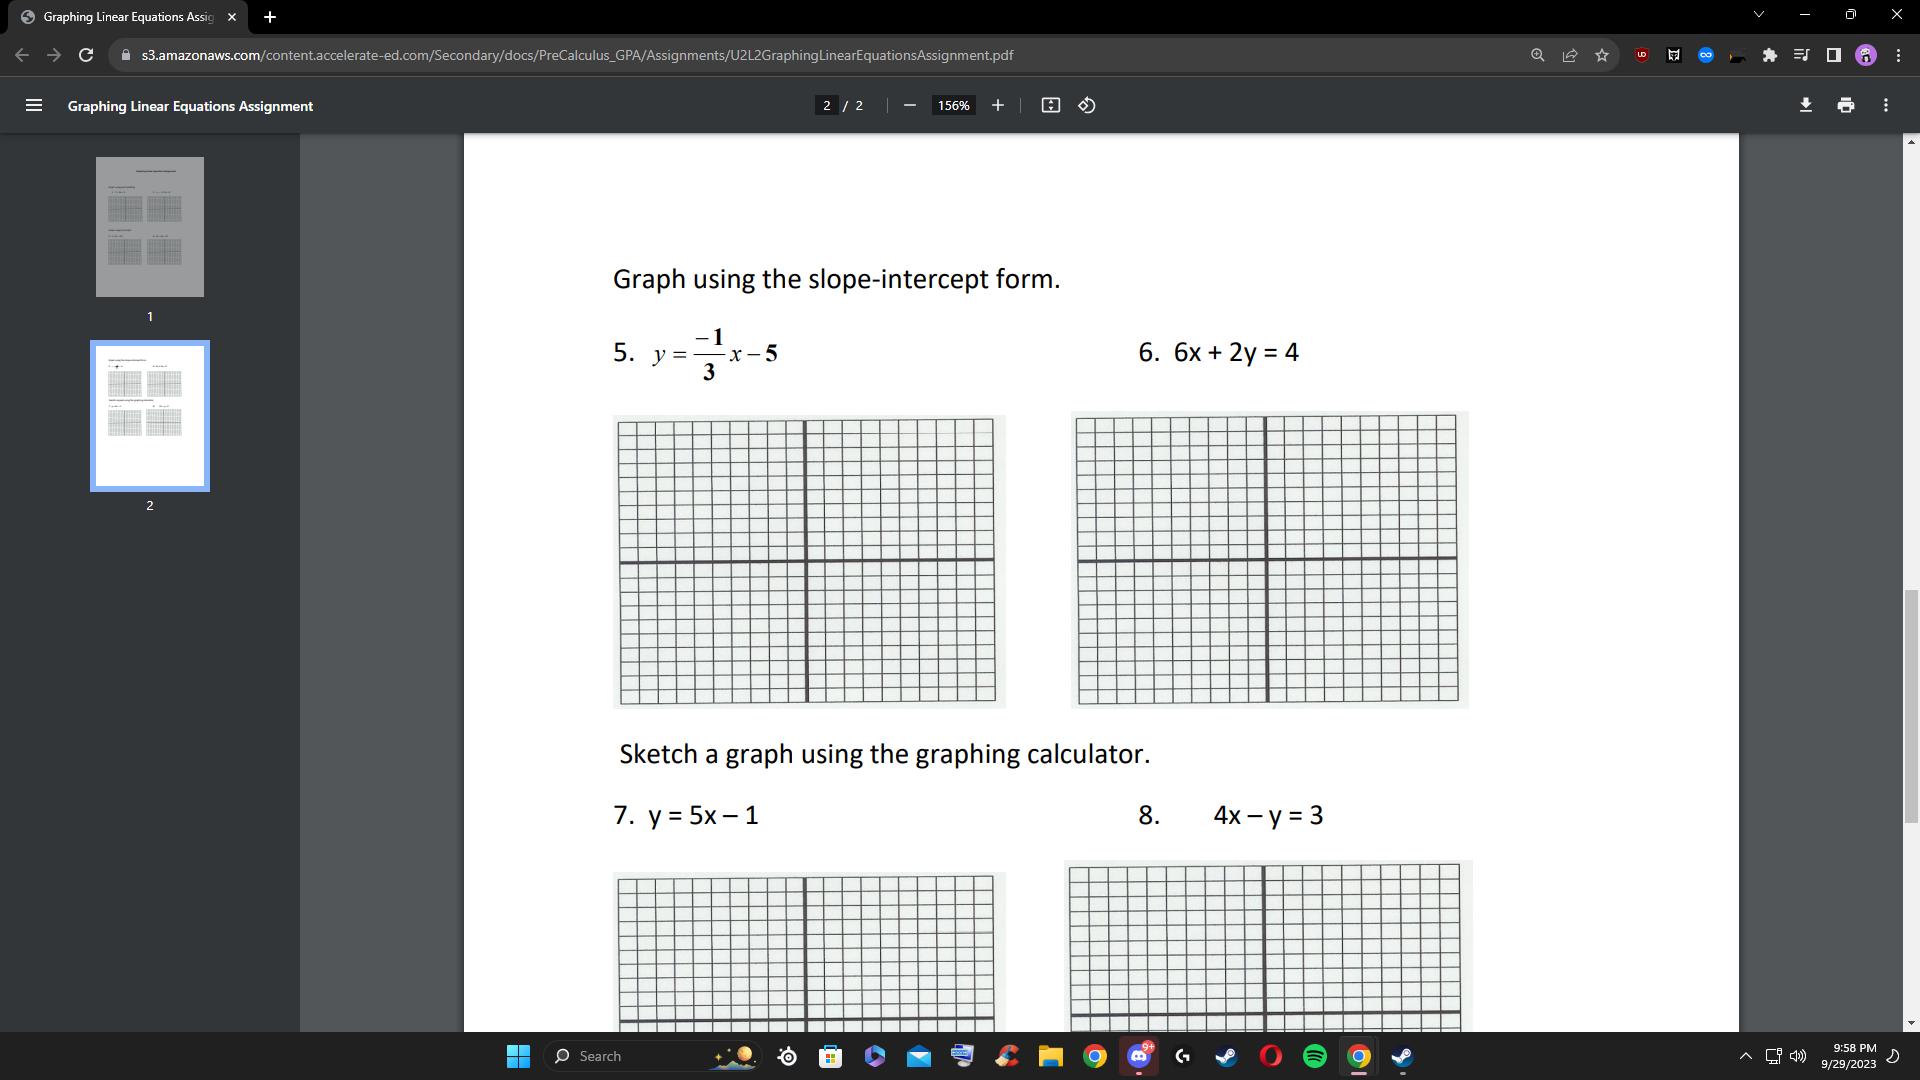Toggle the browser side panel
Screen dimensions: 1920x1080
click(x=1833, y=55)
